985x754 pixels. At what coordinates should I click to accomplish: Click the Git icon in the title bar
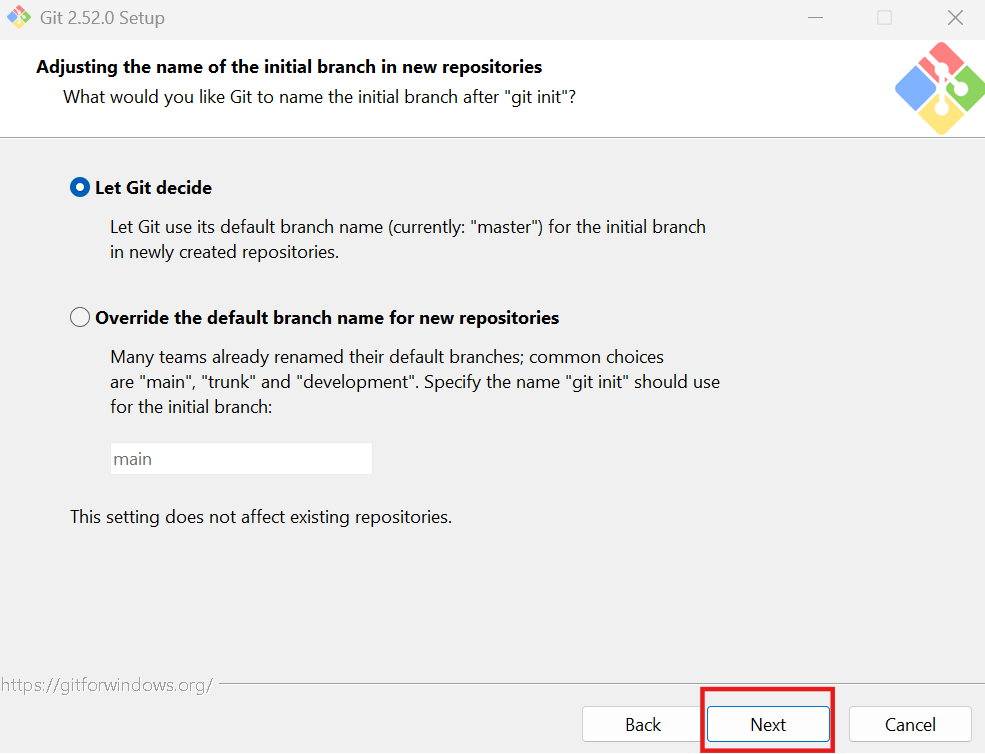coord(19,17)
